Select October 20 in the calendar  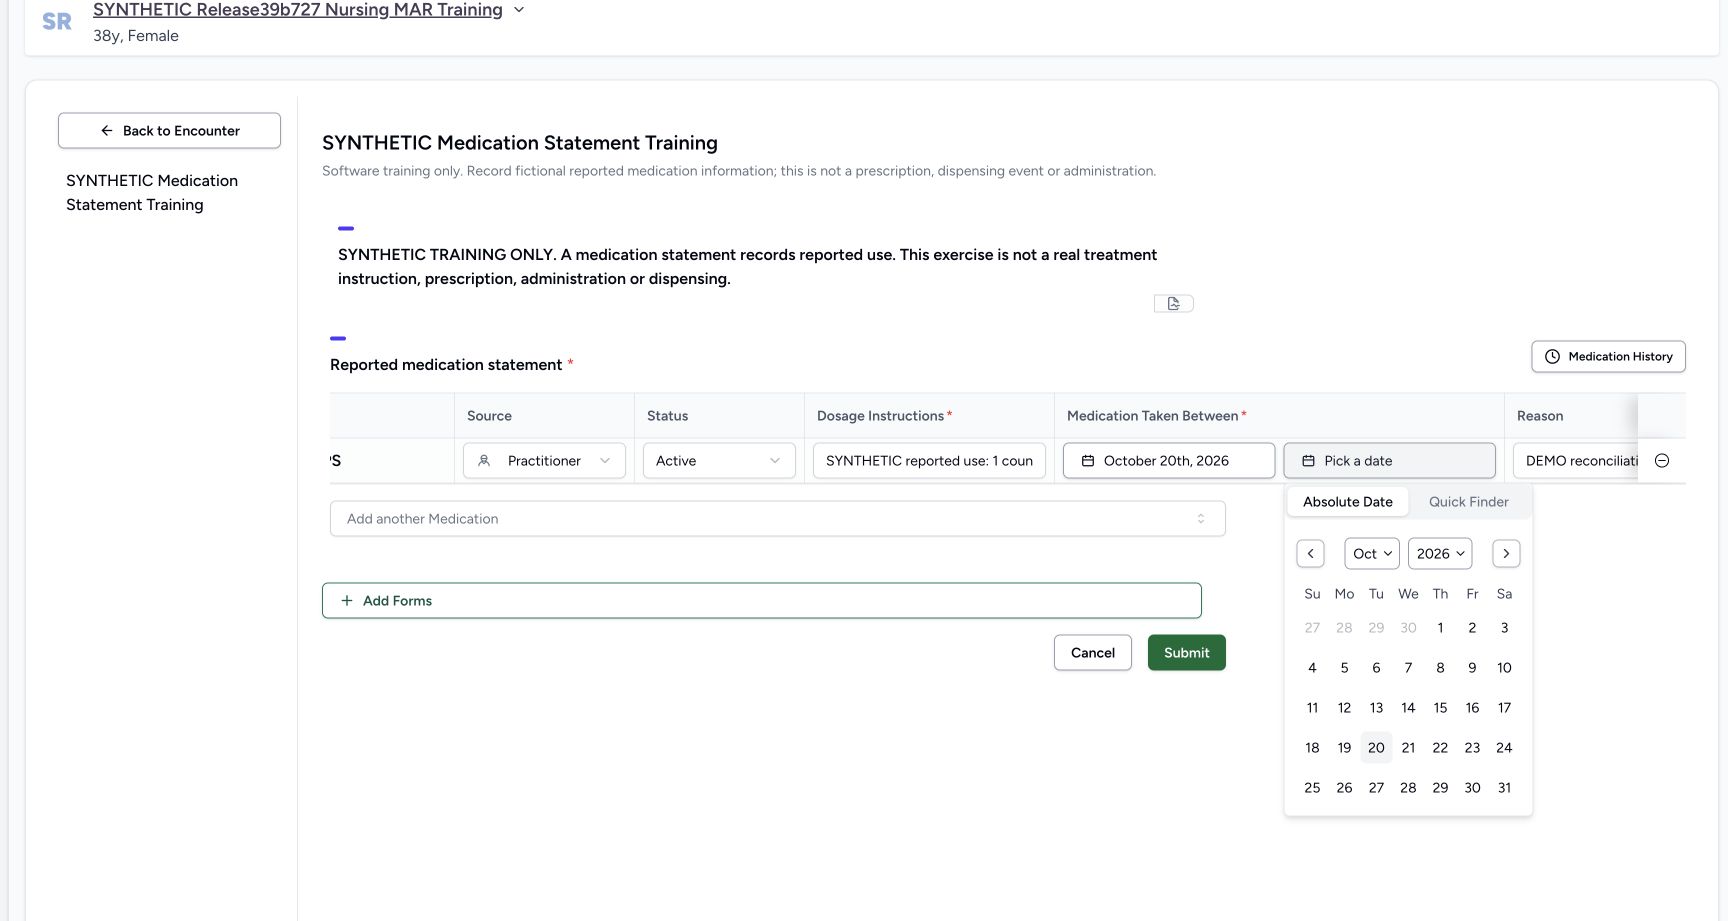[1376, 748]
